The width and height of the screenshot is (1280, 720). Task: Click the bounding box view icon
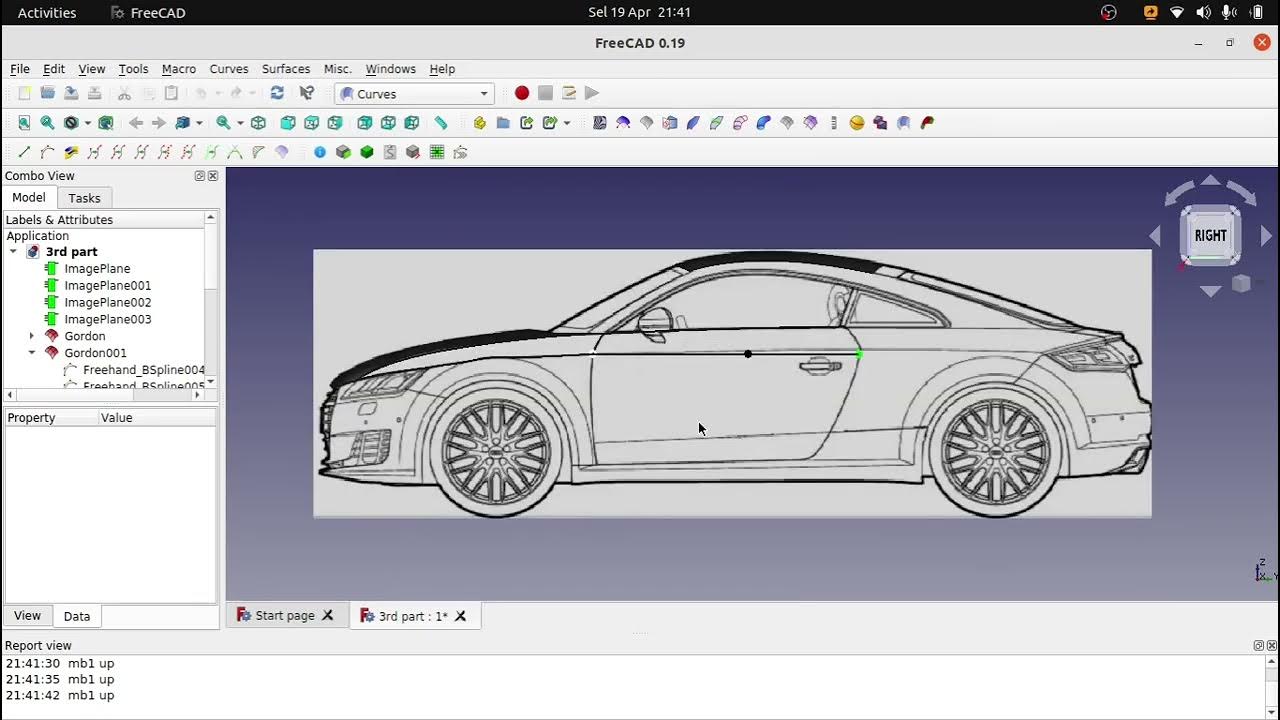[x=105, y=123]
